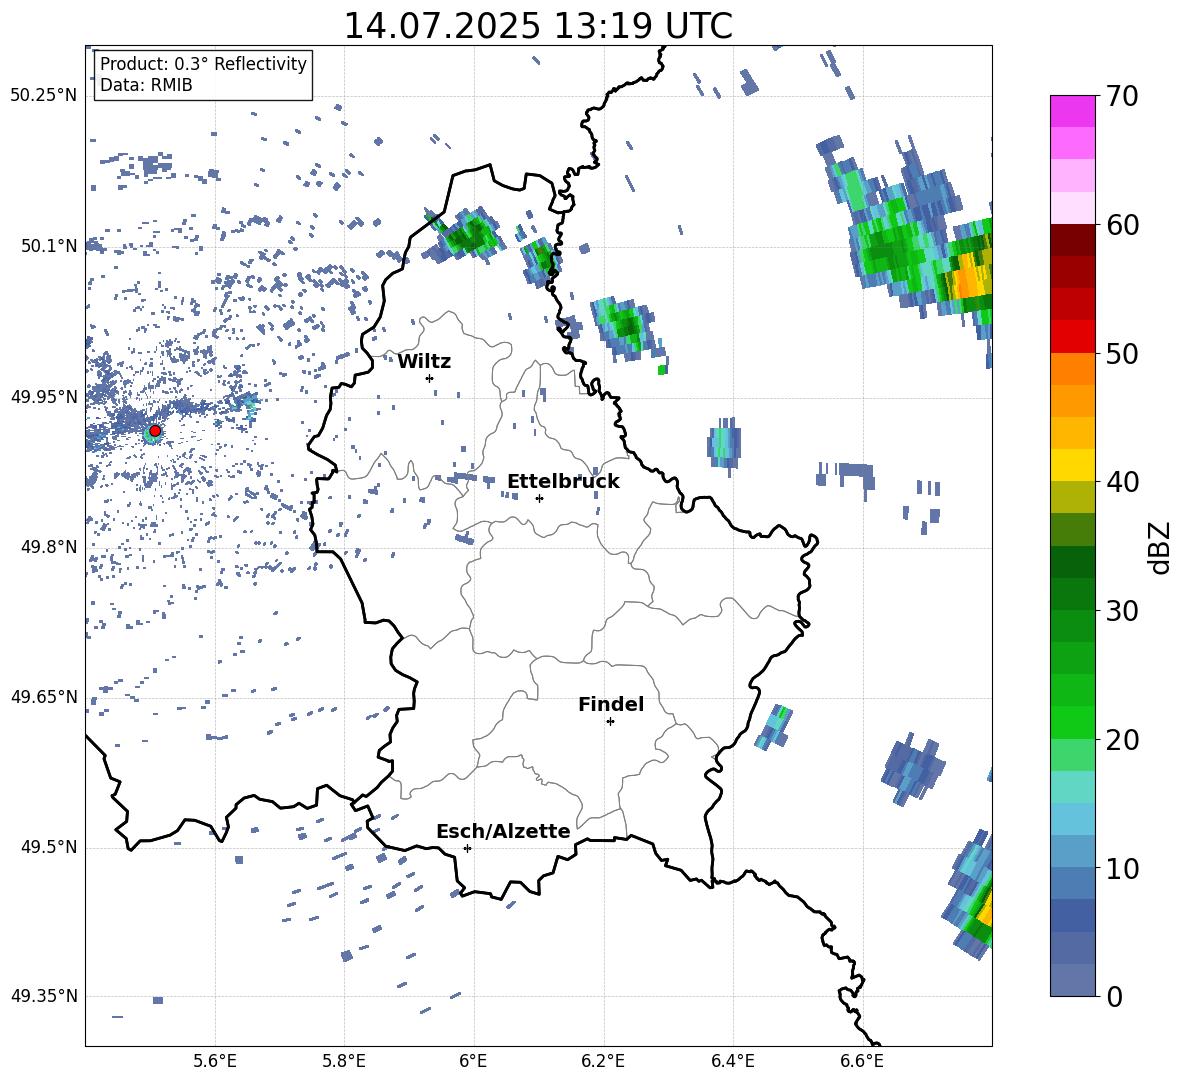
Task: Click the colorbar tick label 20
Action: click(1122, 740)
